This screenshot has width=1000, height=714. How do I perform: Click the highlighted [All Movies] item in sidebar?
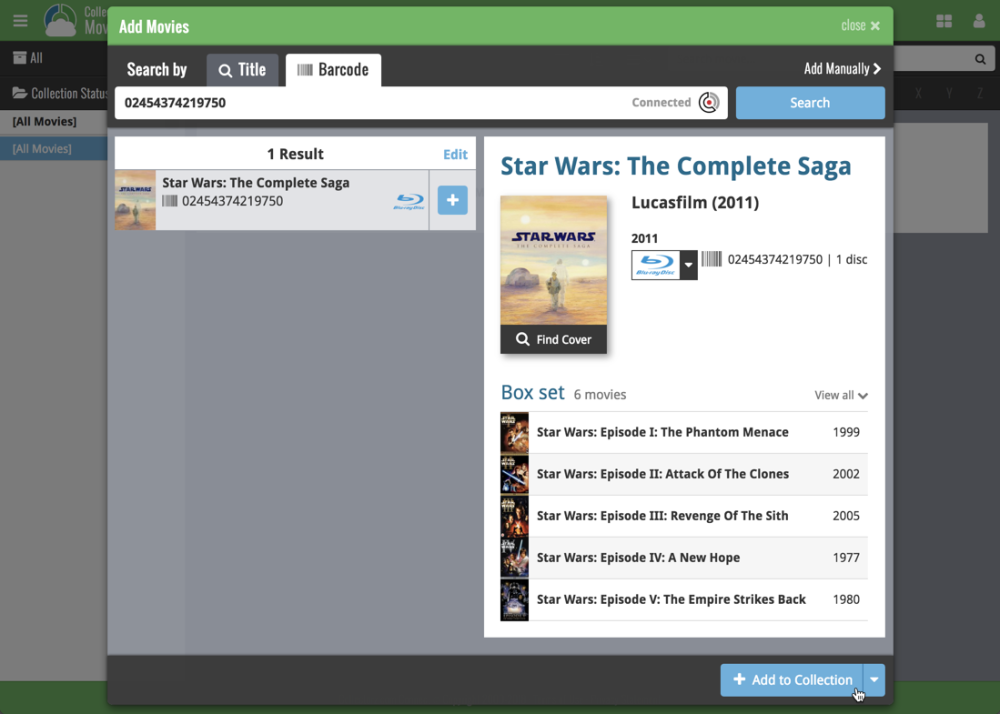click(x=54, y=149)
